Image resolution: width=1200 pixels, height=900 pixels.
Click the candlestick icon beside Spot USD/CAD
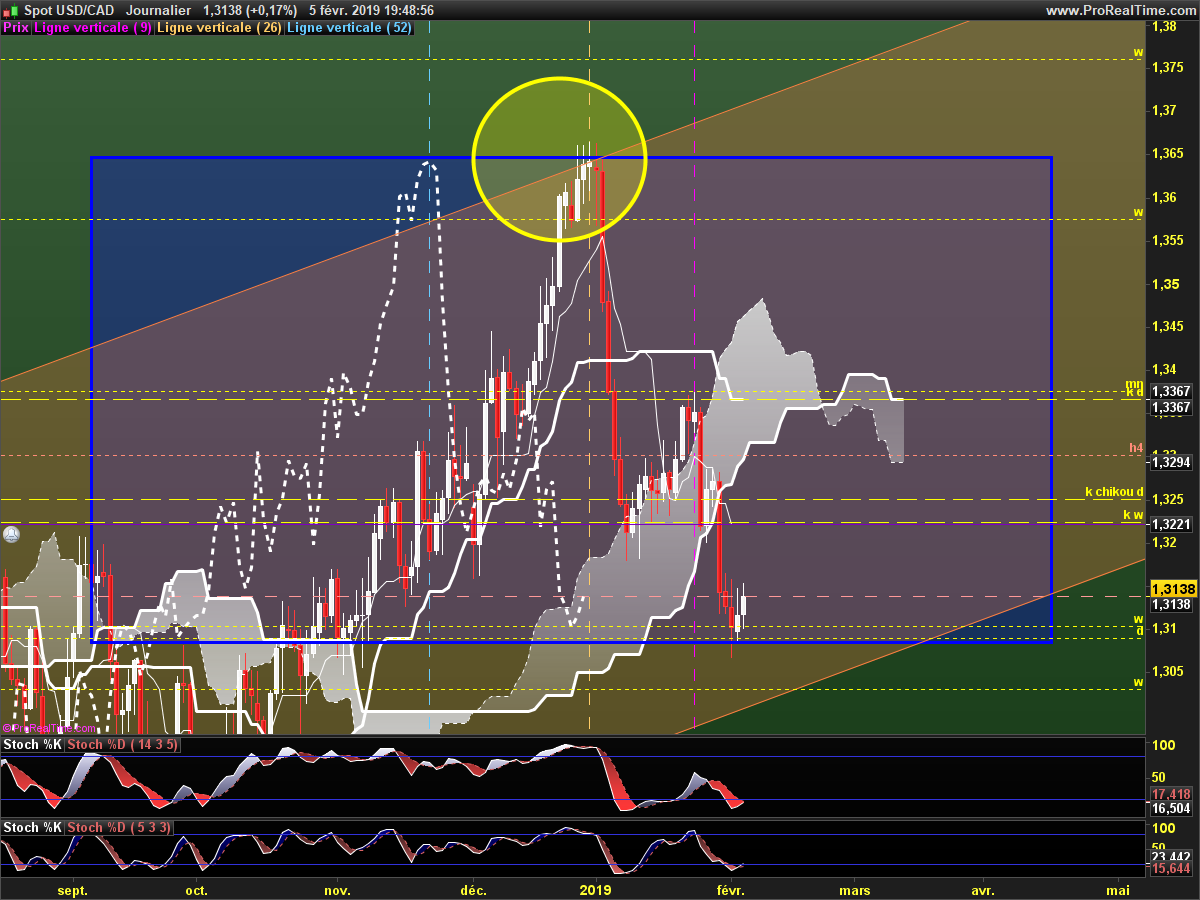point(12,10)
